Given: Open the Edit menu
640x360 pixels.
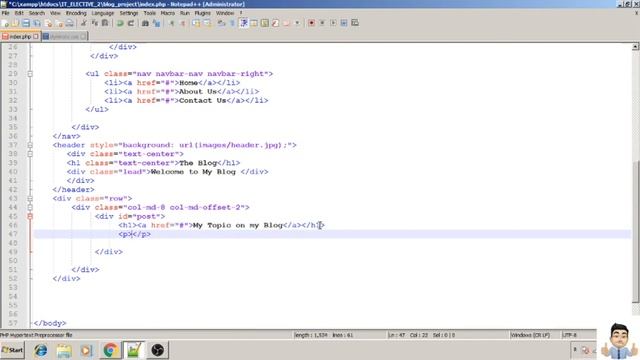Looking at the screenshot, I should pos(19,13).
